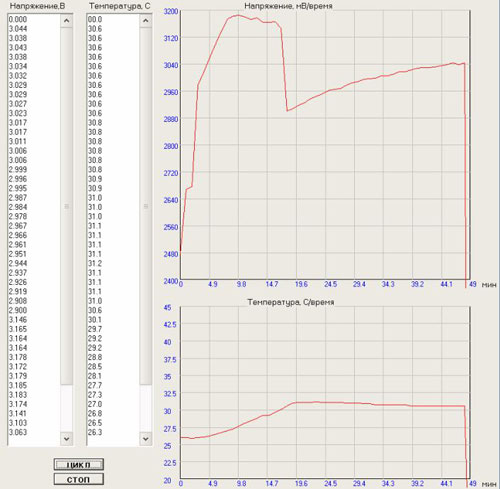Select the 3.183 voltage reading
This screenshot has width=500, height=489.
18,394
